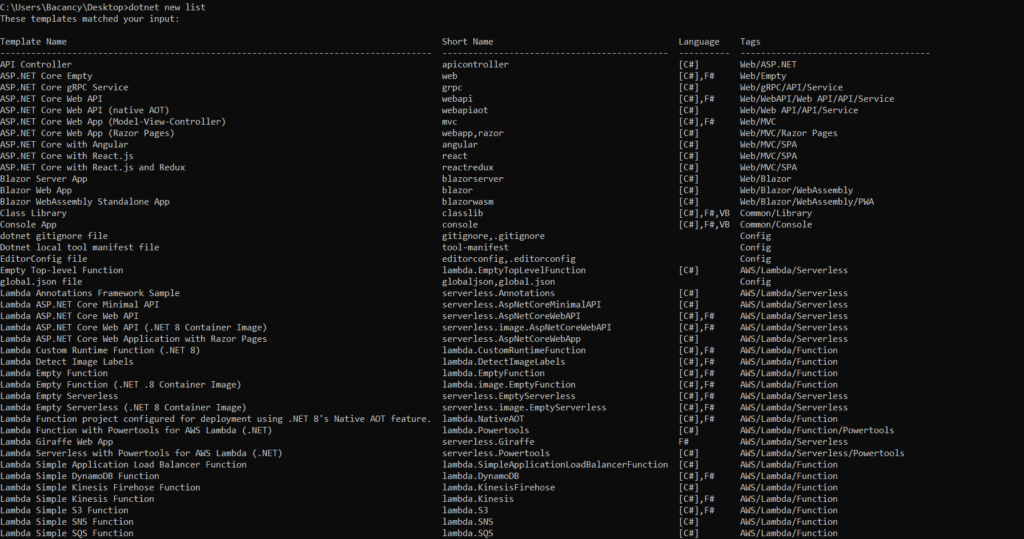Click the 'mvc' short name
1024x539 pixels.
pos(449,122)
